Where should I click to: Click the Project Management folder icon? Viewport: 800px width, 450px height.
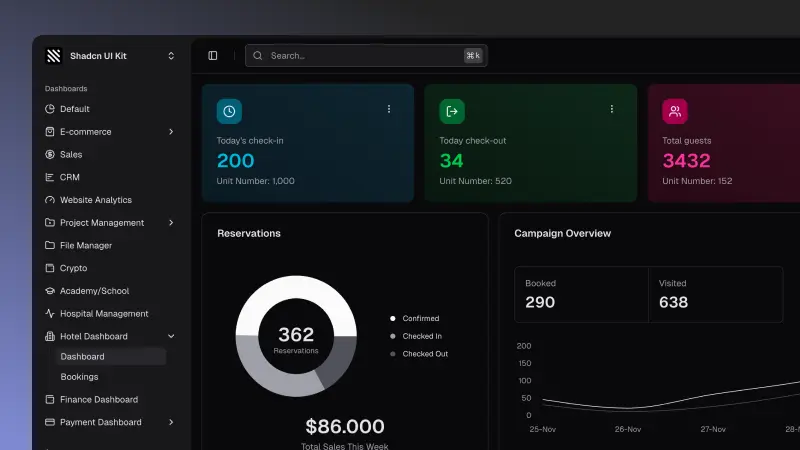[49, 222]
